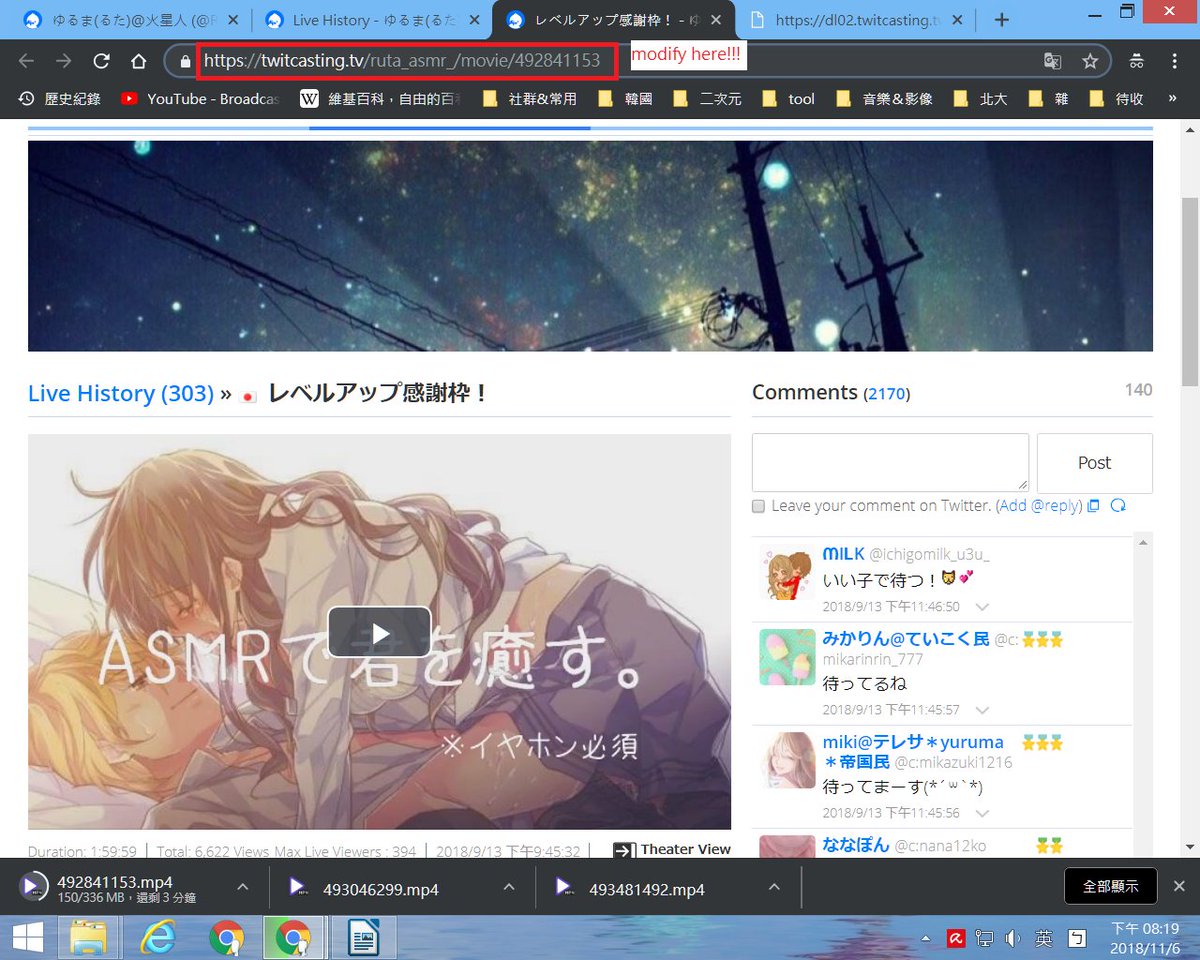Click the Avira antivirus tray icon
1200x960 pixels.
[x=956, y=939]
